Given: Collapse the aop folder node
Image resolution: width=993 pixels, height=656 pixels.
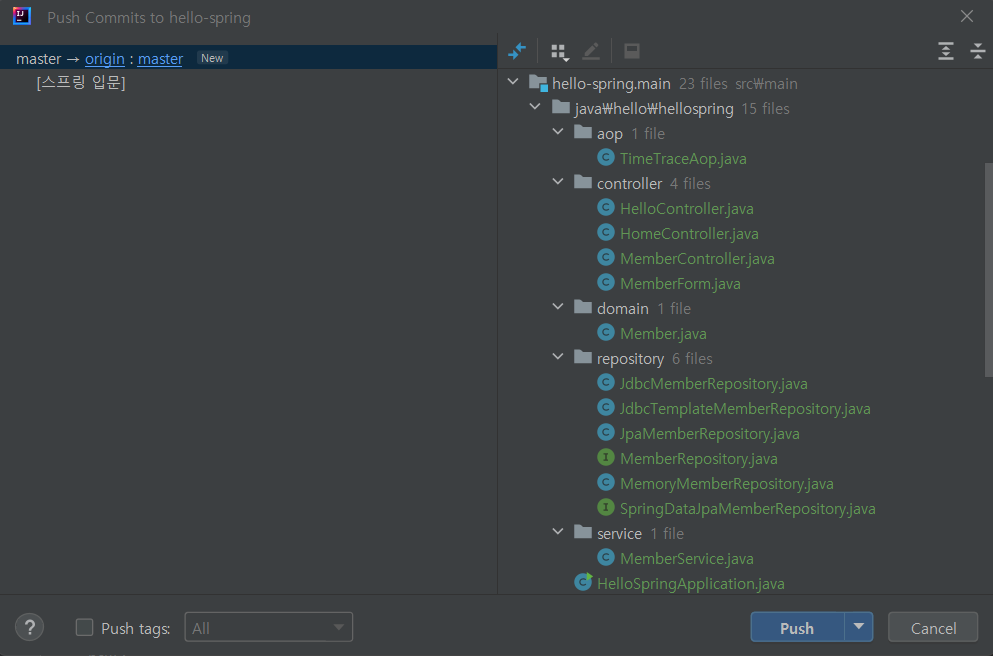Looking at the screenshot, I should click(558, 132).
